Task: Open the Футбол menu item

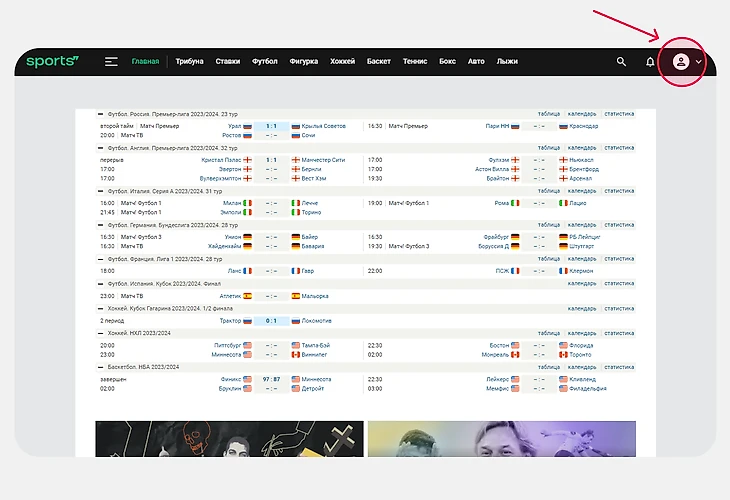Action: pos(265,62)
